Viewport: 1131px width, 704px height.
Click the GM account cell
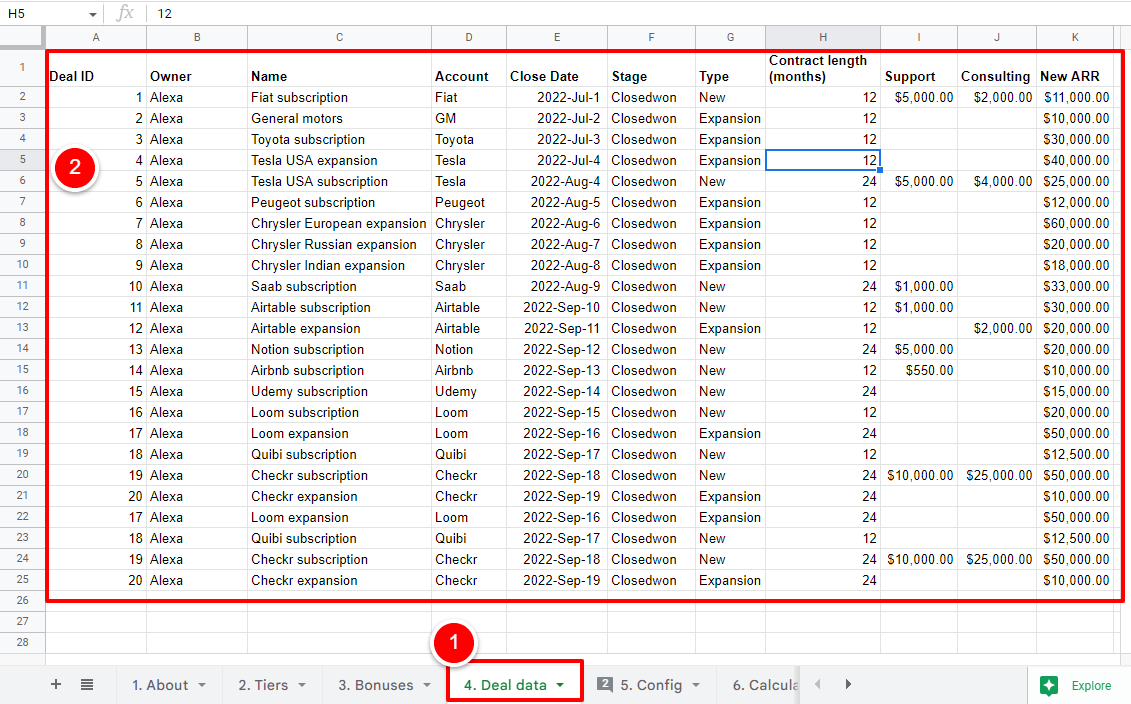click(469, 118)
